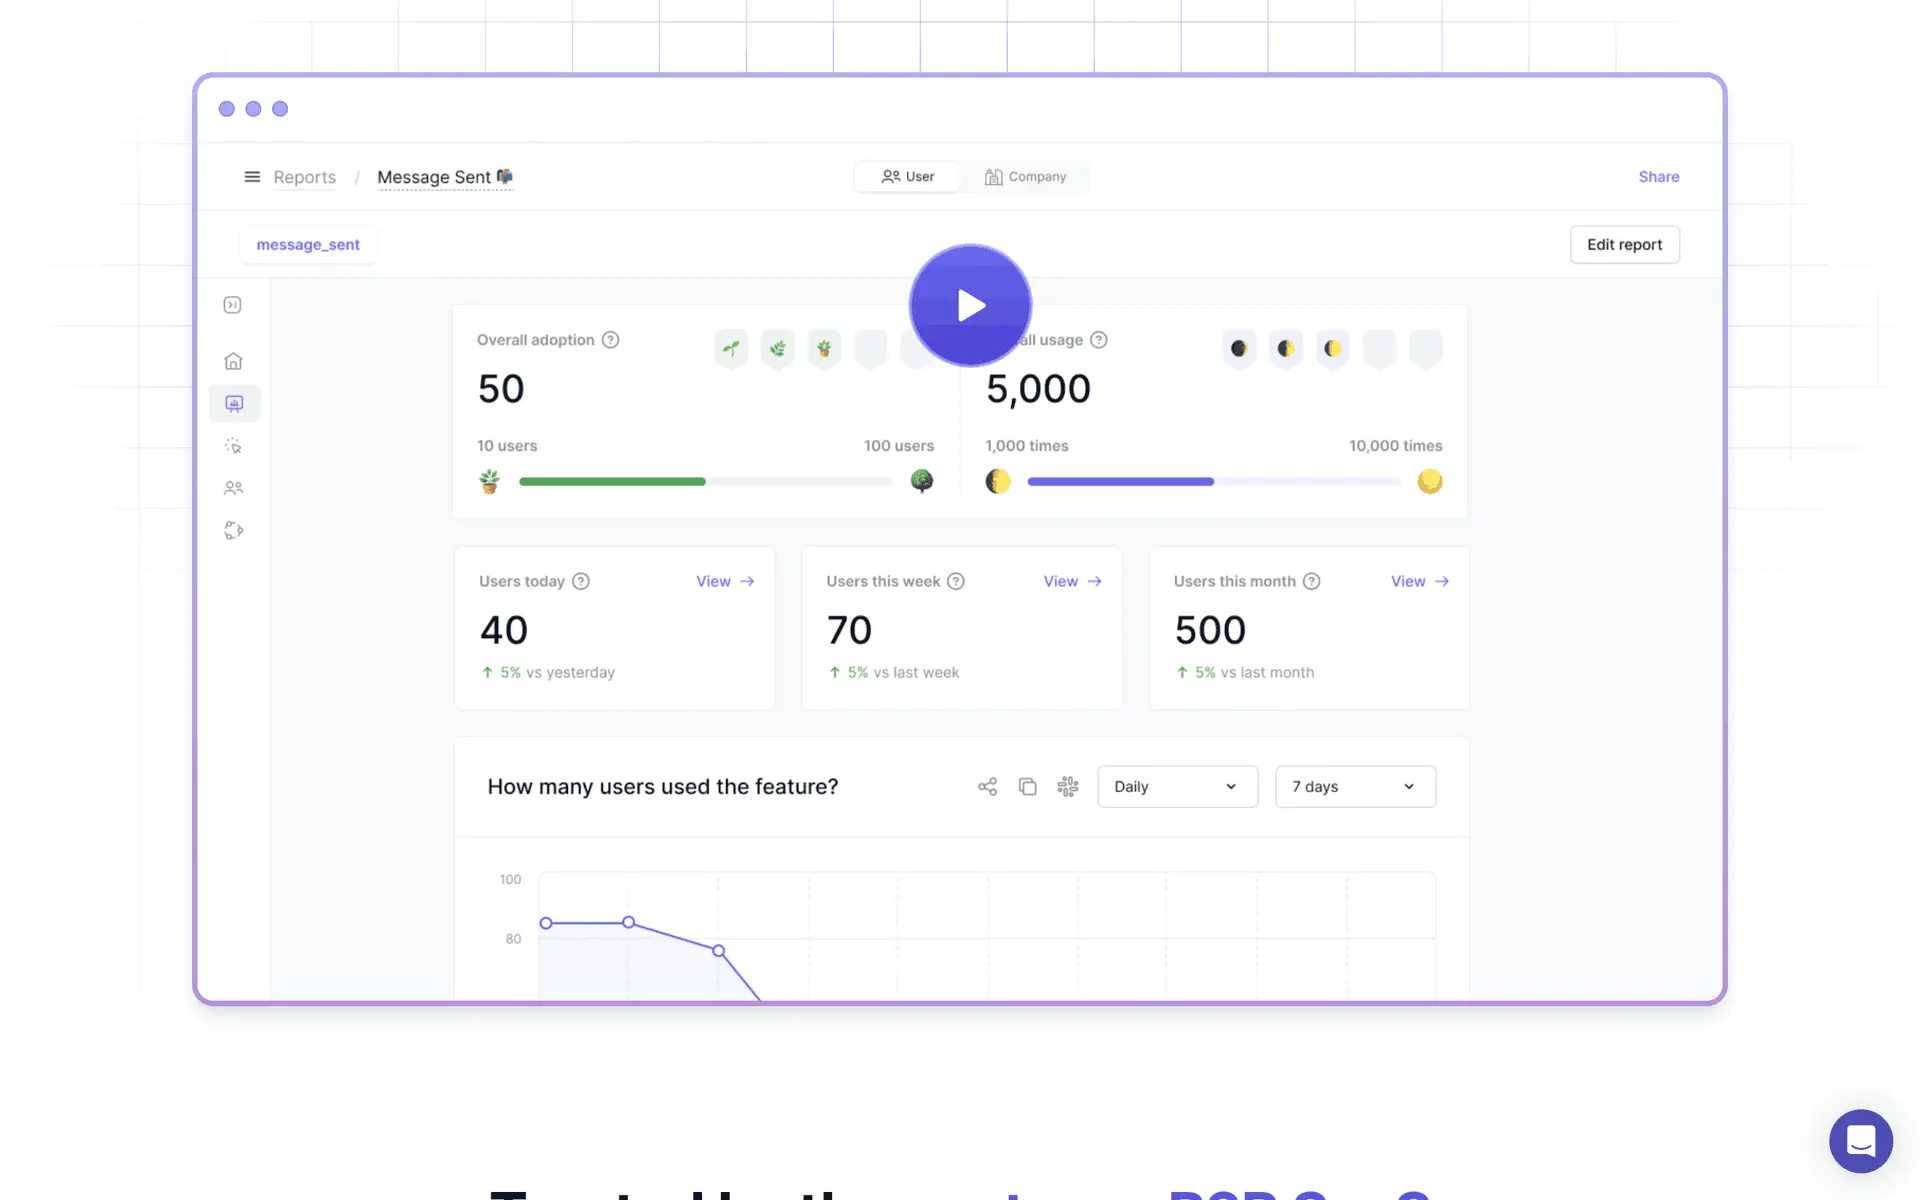Image resolution: width=1920 pixels, height=1200 pixels.
Task: Open the events cursor icon in sidebar
Action: tap(233, 446)
